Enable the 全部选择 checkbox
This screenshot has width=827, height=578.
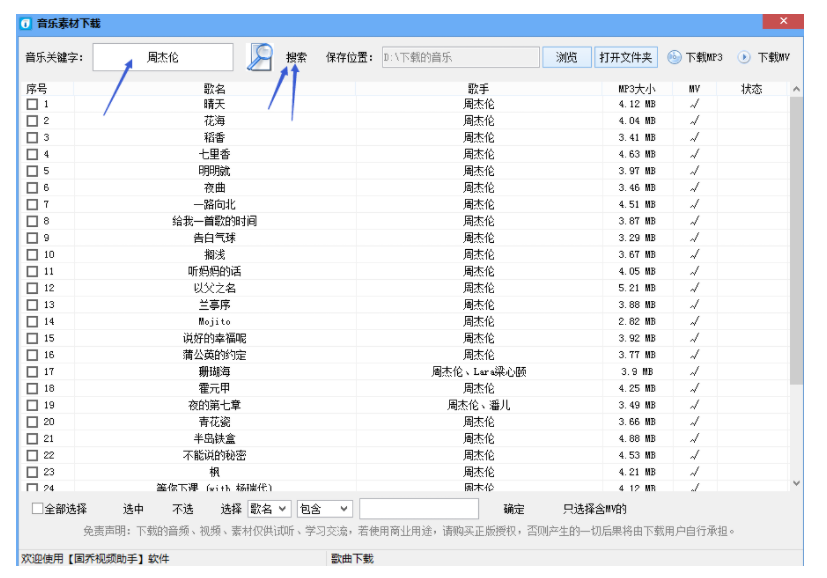(38, 509)
